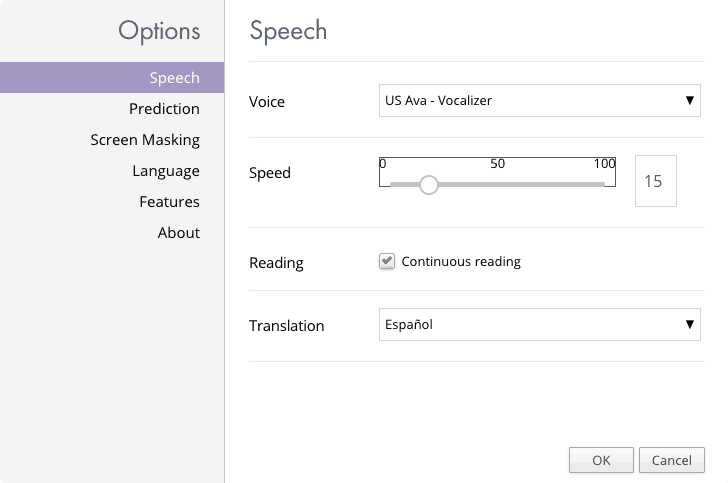728x483 pixels.
Task: Click the 100 end of the Speed slider
Action: point(604,184)
